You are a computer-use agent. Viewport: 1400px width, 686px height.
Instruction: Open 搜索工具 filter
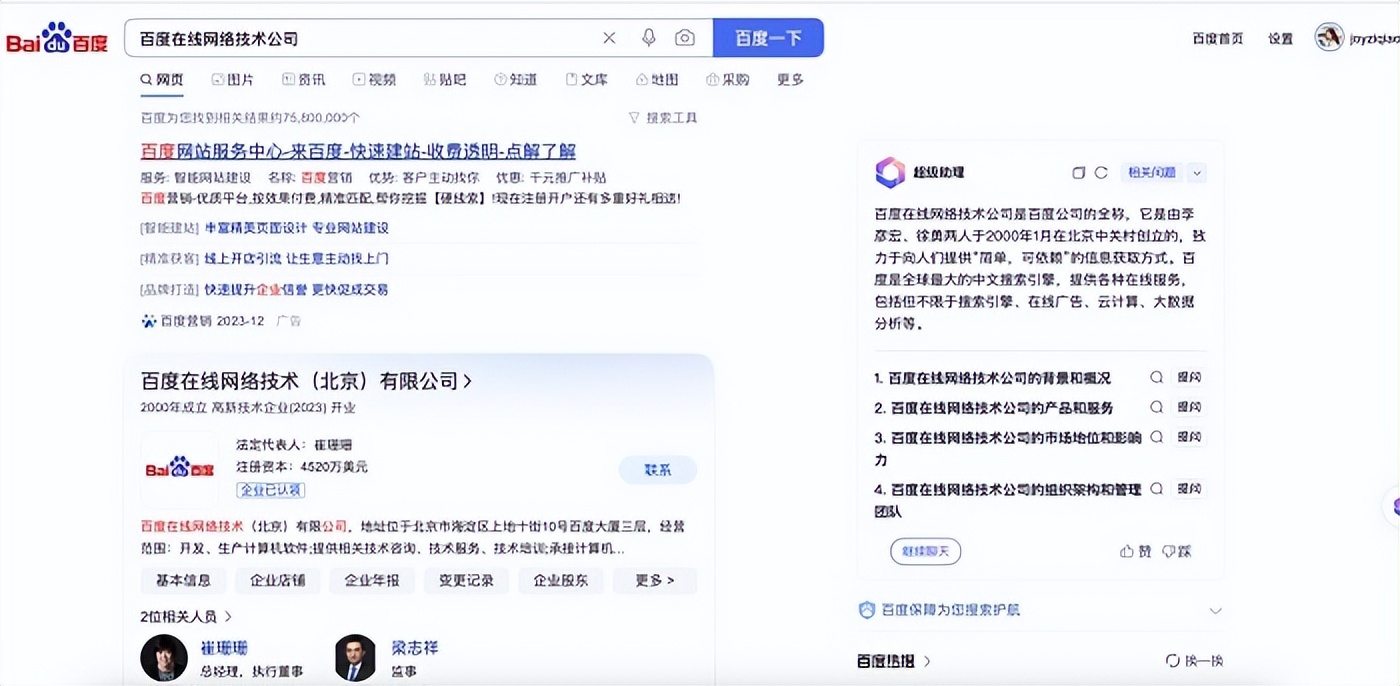[x=663, y=118]
